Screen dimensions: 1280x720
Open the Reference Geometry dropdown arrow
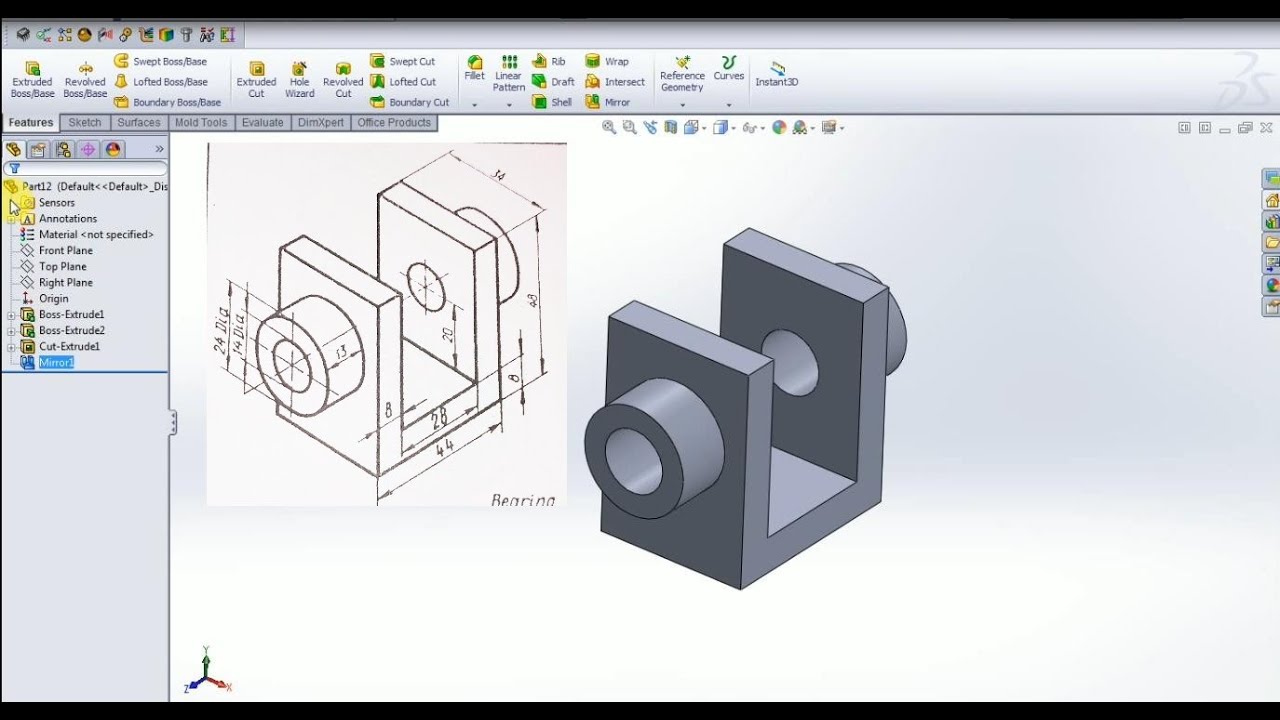click(682, 104)
